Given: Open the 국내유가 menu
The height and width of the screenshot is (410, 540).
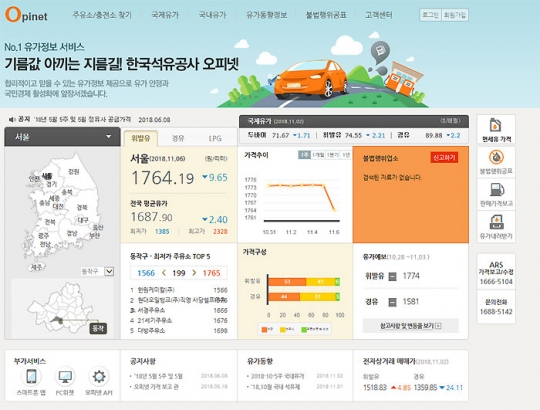Looking at the screenshot, I should [x=212, y=15].
